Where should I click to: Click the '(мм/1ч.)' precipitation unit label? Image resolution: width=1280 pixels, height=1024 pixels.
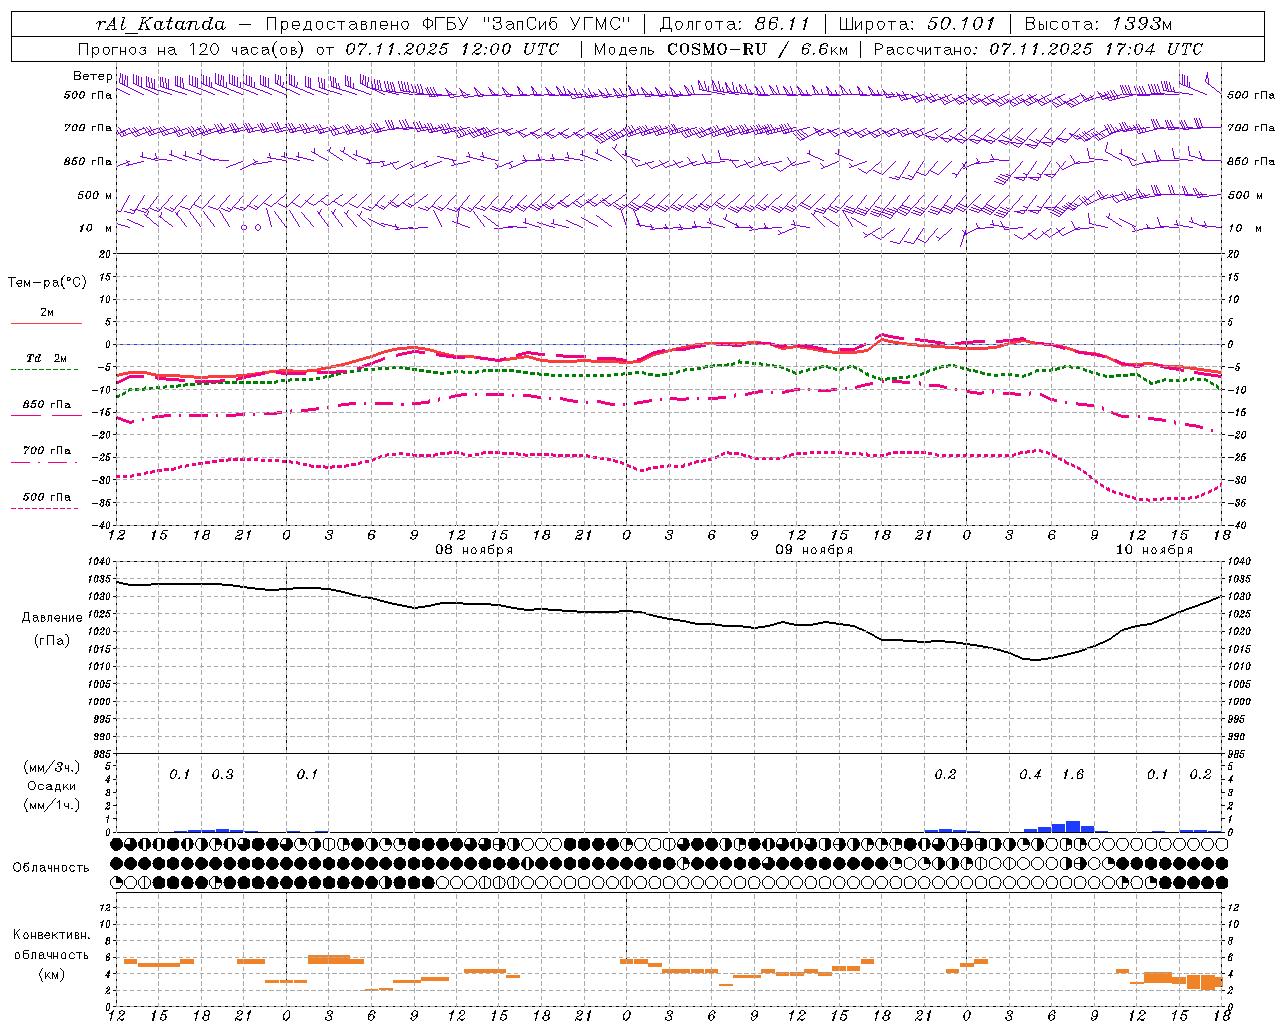pyautogui.click(x=52, y=805)
